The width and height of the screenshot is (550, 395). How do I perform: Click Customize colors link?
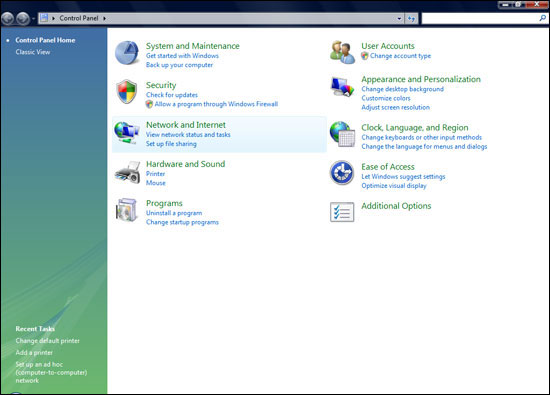click(x=386, y=98)
